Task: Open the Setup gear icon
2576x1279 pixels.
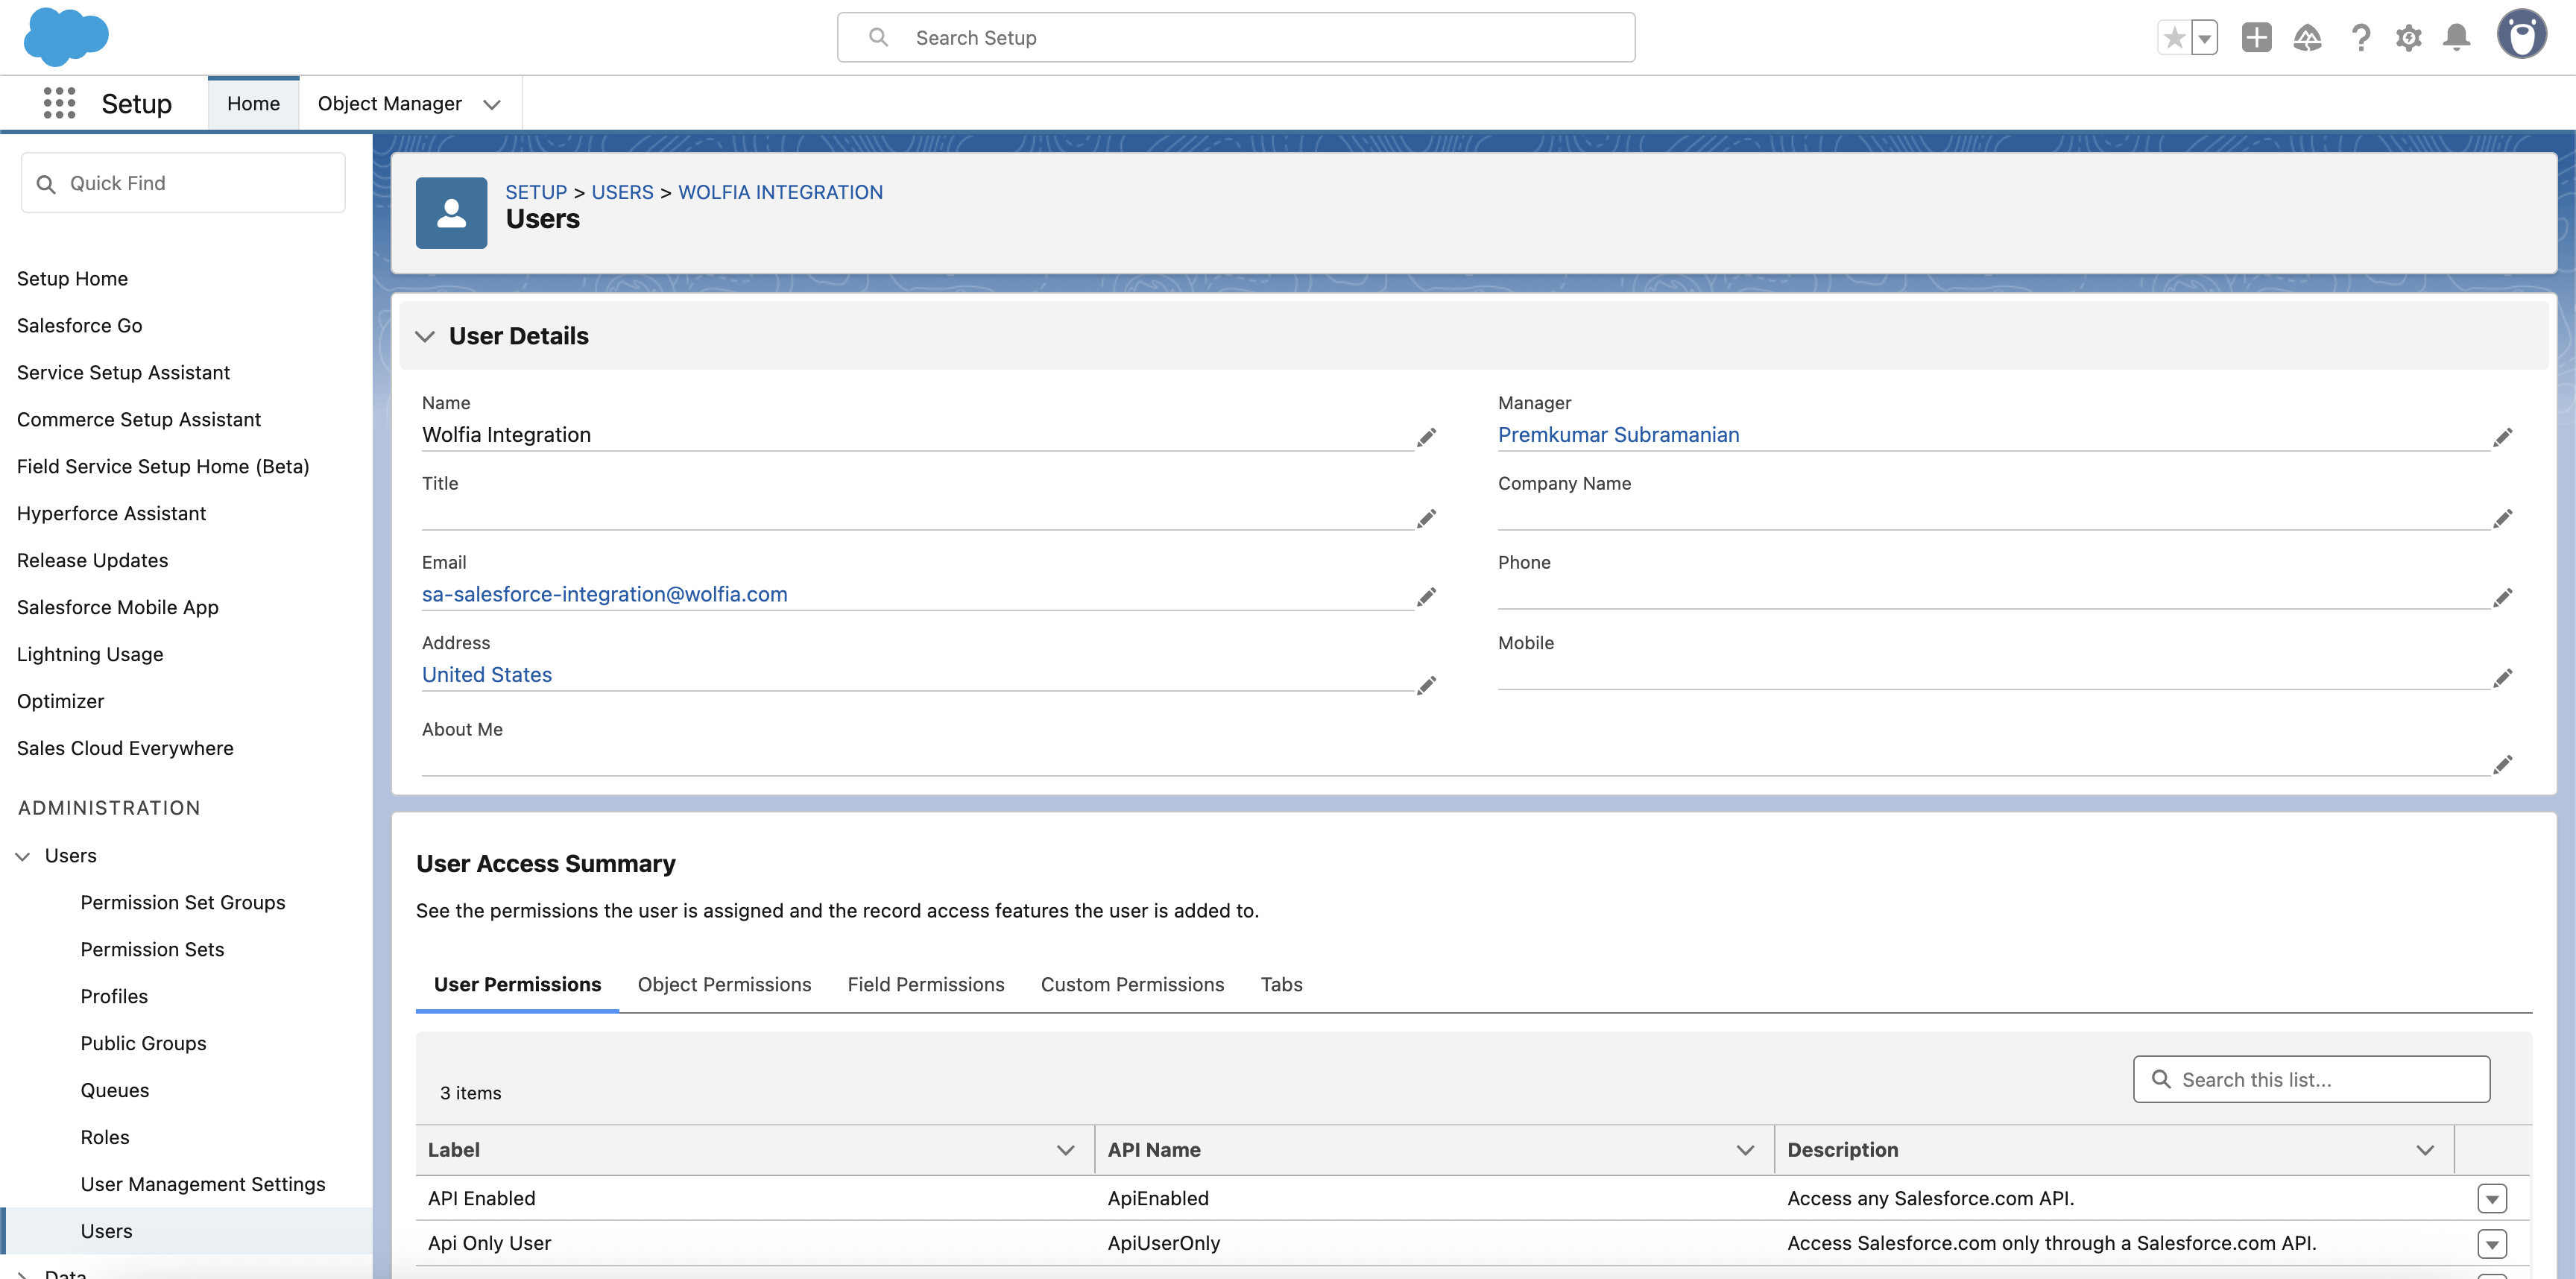Action: (x=2410, y=37)
